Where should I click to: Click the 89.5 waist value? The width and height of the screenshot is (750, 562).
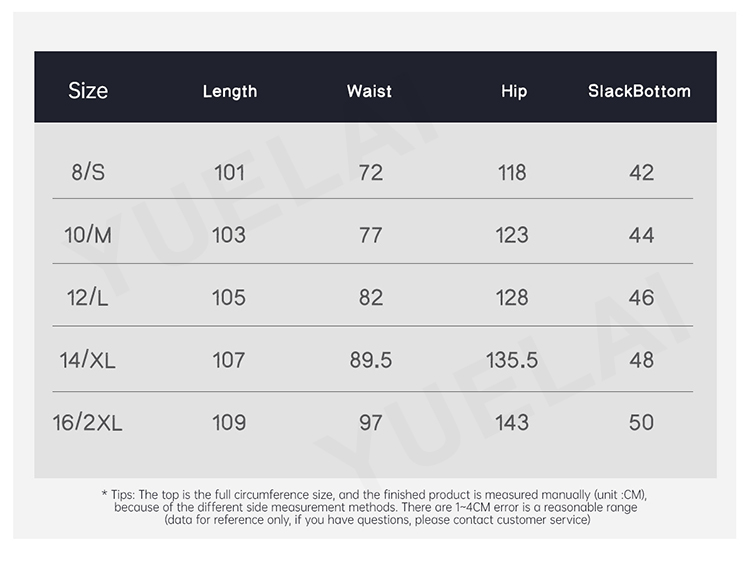click(371, 360)
